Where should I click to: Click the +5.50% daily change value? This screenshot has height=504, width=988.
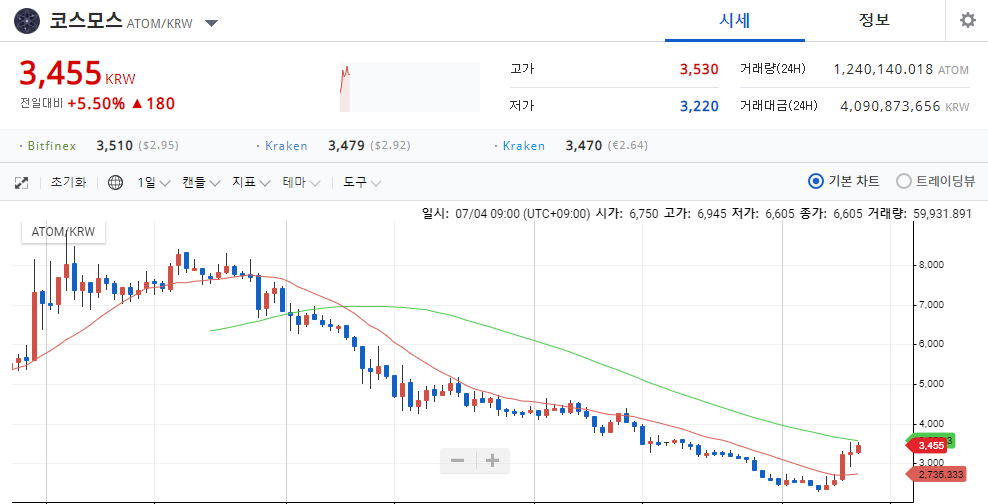click(96, 103)
